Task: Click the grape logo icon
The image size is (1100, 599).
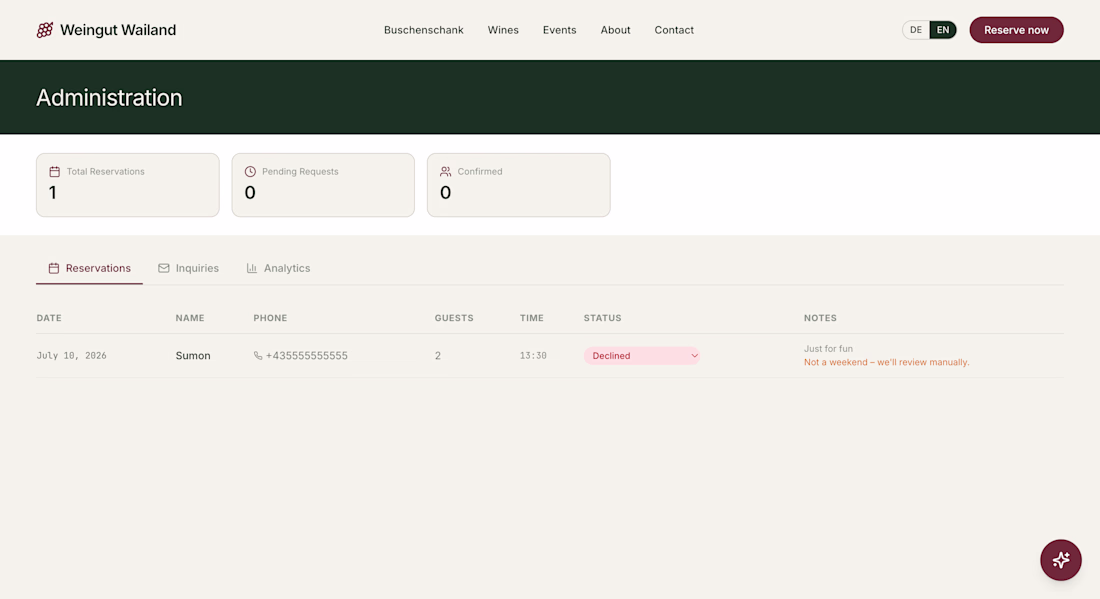Action: 45,29
